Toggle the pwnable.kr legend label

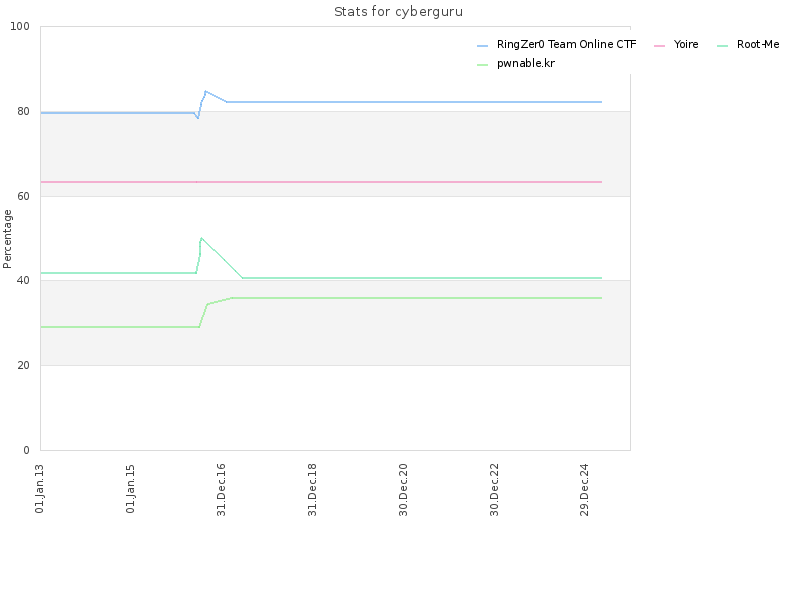click(x=526, y=63)
